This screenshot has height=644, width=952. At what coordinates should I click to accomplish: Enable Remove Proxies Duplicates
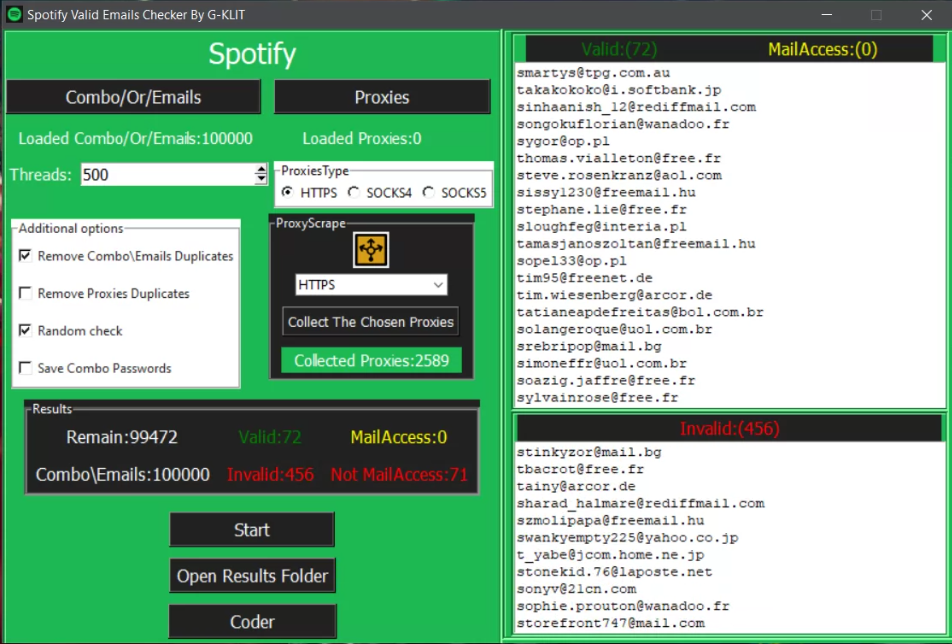point(25,293)
